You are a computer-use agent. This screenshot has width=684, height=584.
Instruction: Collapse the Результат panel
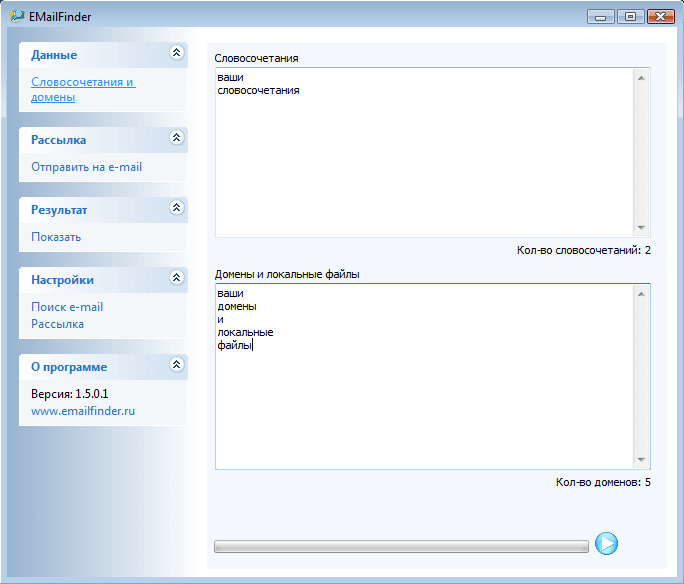pos(176,208)
